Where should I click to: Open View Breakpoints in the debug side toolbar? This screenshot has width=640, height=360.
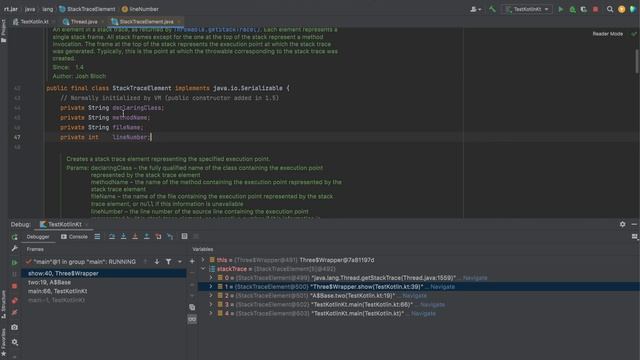tap(15, 301)
